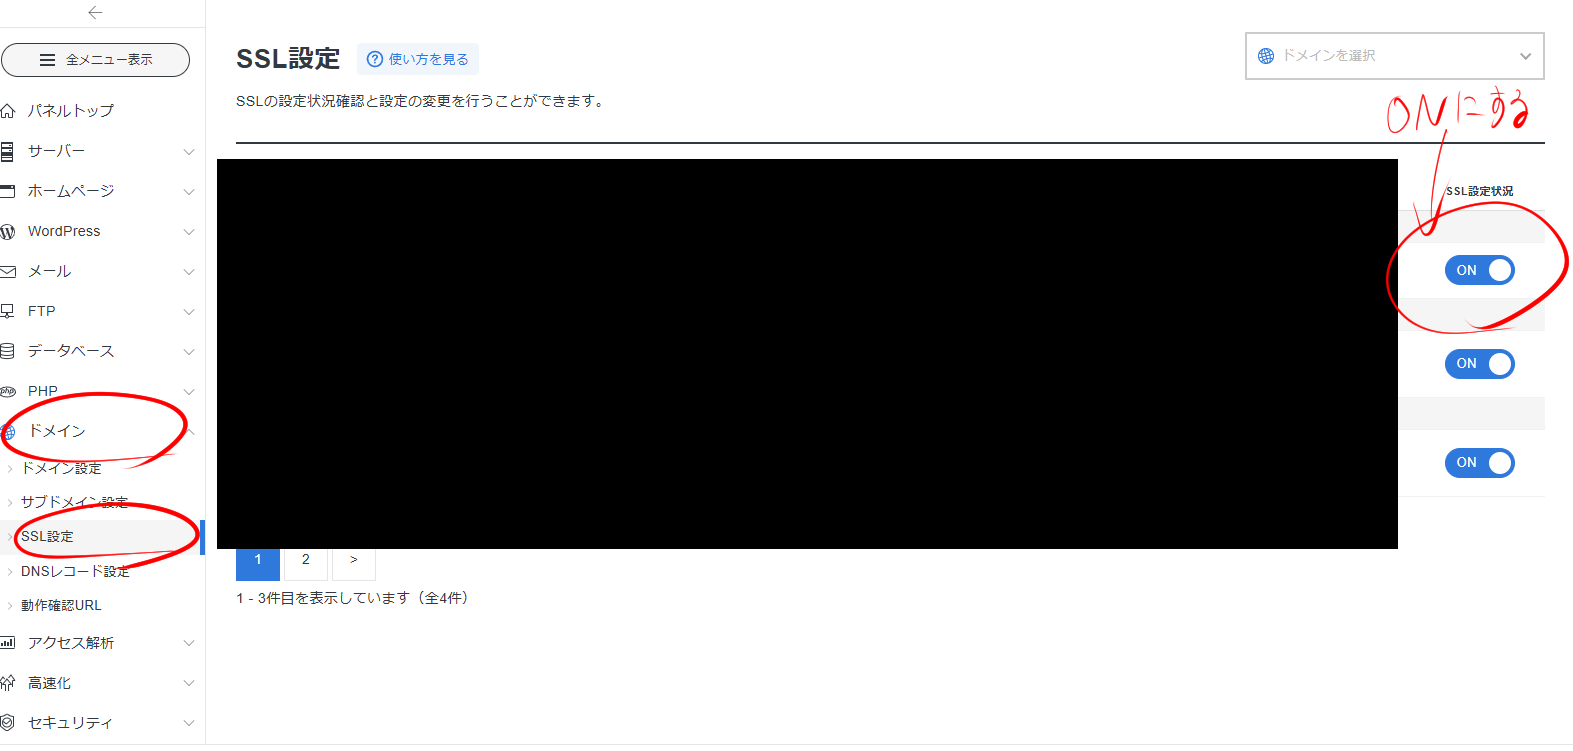
Task: Click the WordPress menu label
Action: pyautogui.click(x=64, y=231)
